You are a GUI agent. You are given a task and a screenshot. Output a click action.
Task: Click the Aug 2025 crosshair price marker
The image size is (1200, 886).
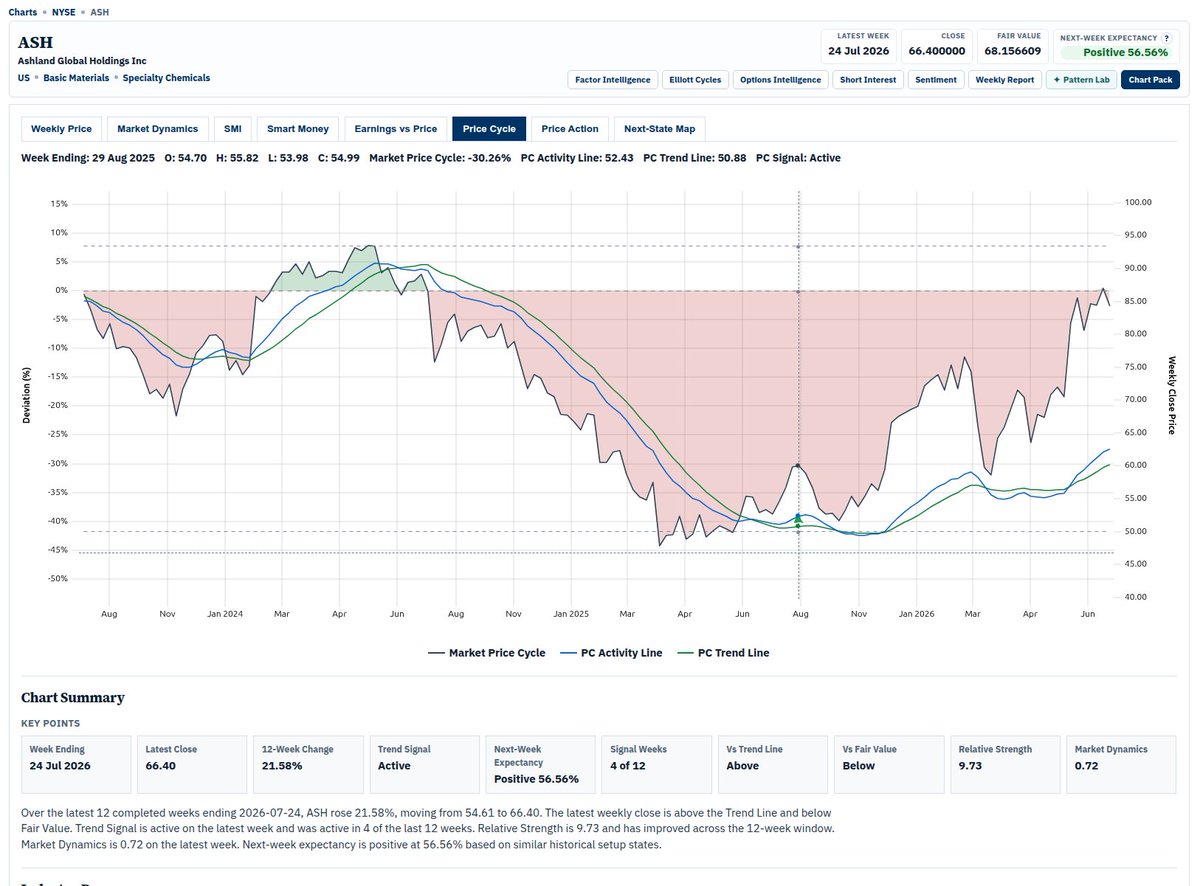pyautogui.click(x=798, y=466)
